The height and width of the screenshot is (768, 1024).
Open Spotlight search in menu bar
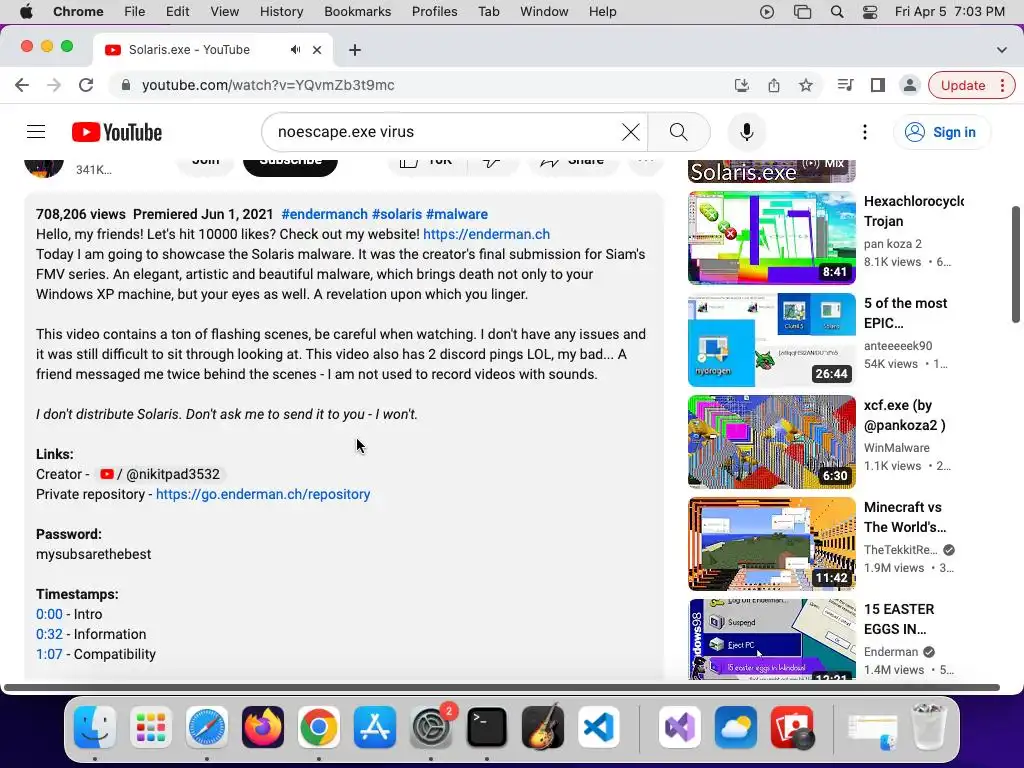(x=837, y=12)
